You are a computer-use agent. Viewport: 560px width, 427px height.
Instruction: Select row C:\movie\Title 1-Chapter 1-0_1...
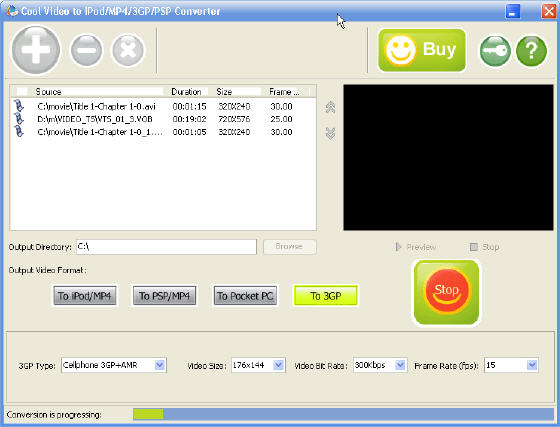[x=163, y=132]
